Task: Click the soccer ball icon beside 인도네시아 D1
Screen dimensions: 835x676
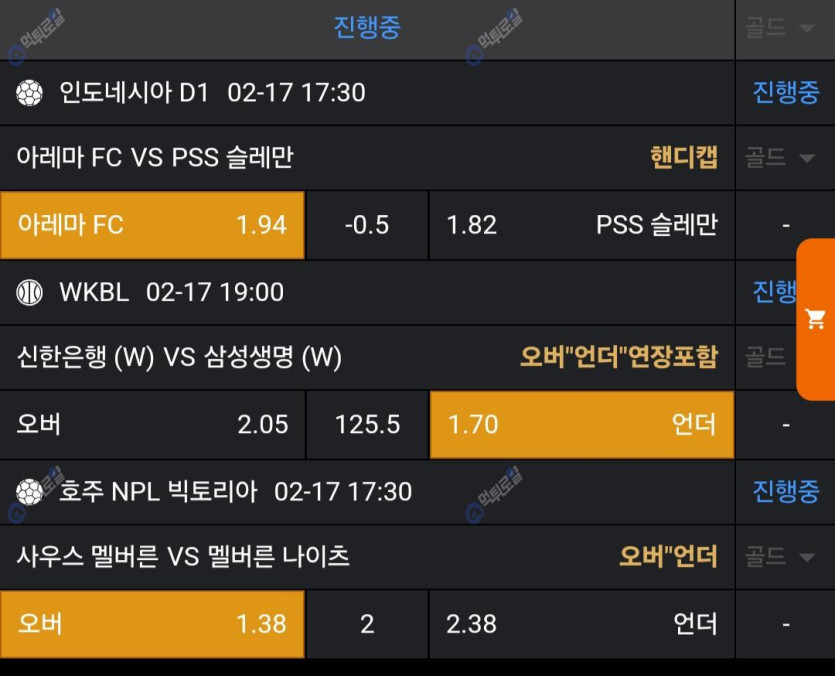Action: pyautogui.click(x=30, y=93)
